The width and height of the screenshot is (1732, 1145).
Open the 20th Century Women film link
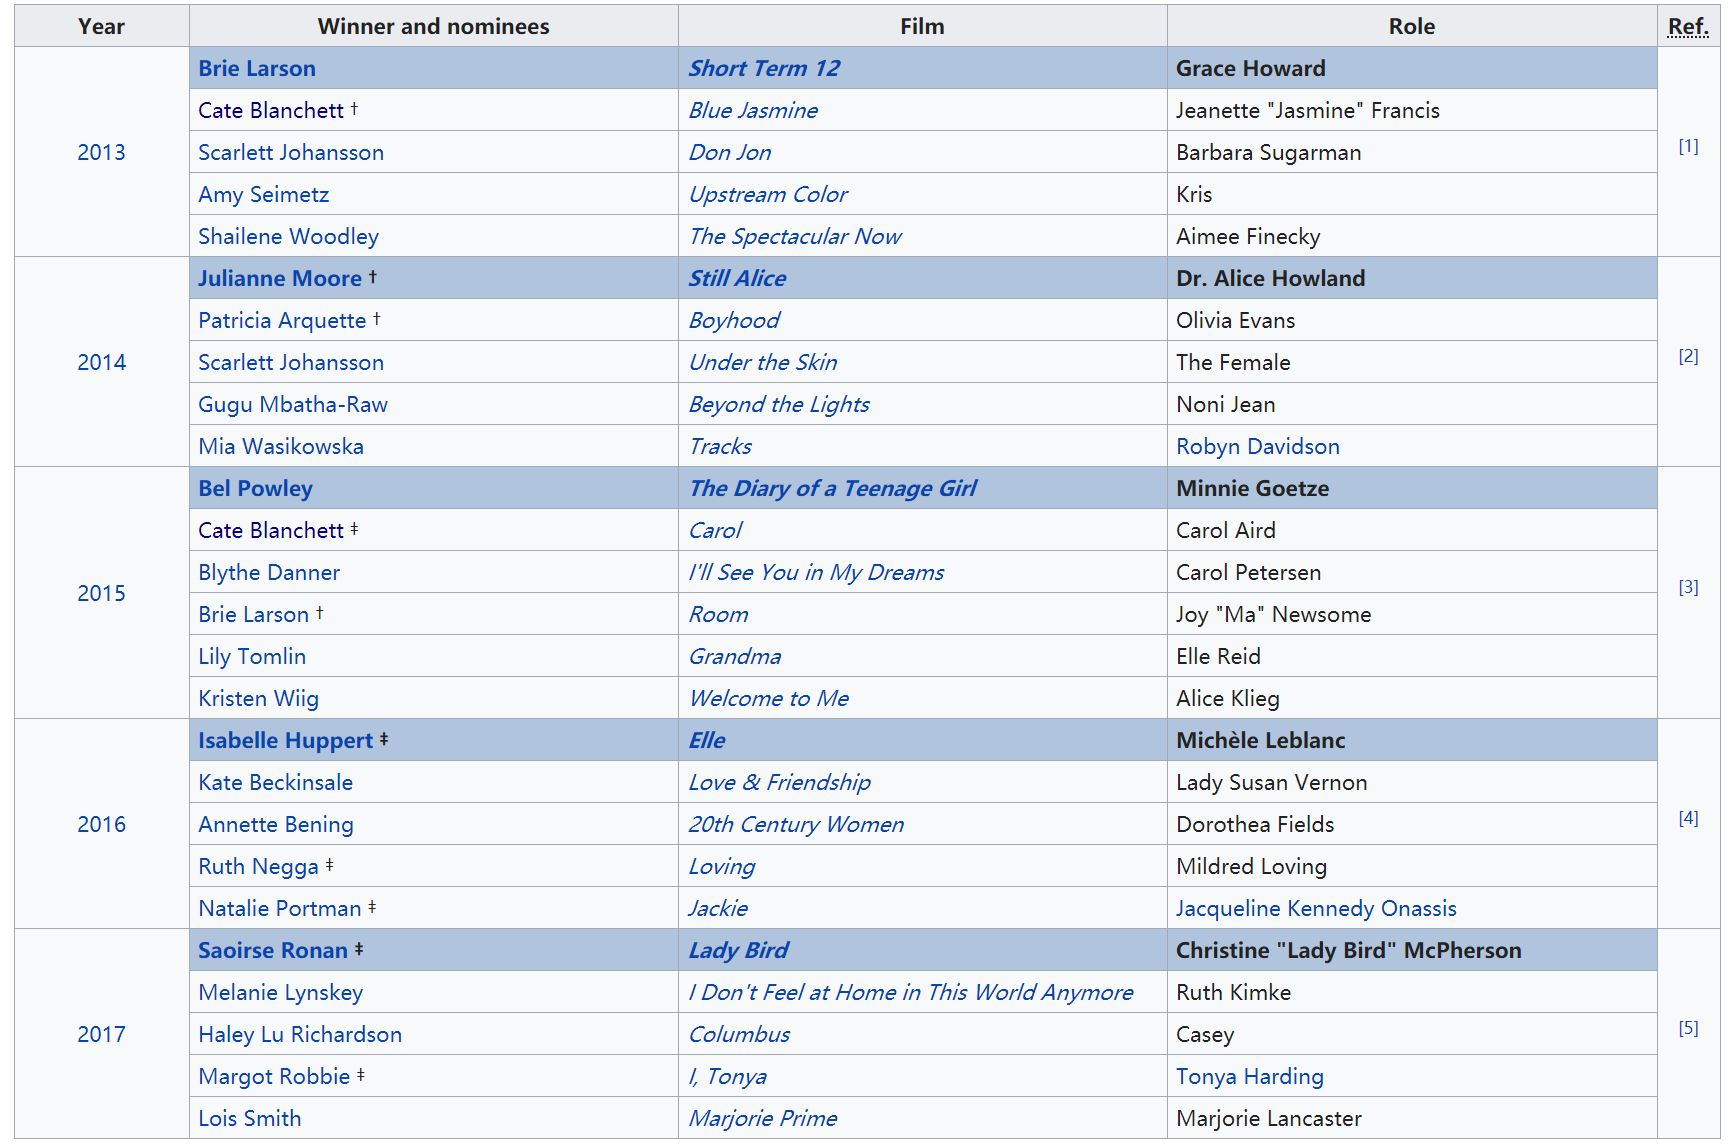tap(796, 824)
